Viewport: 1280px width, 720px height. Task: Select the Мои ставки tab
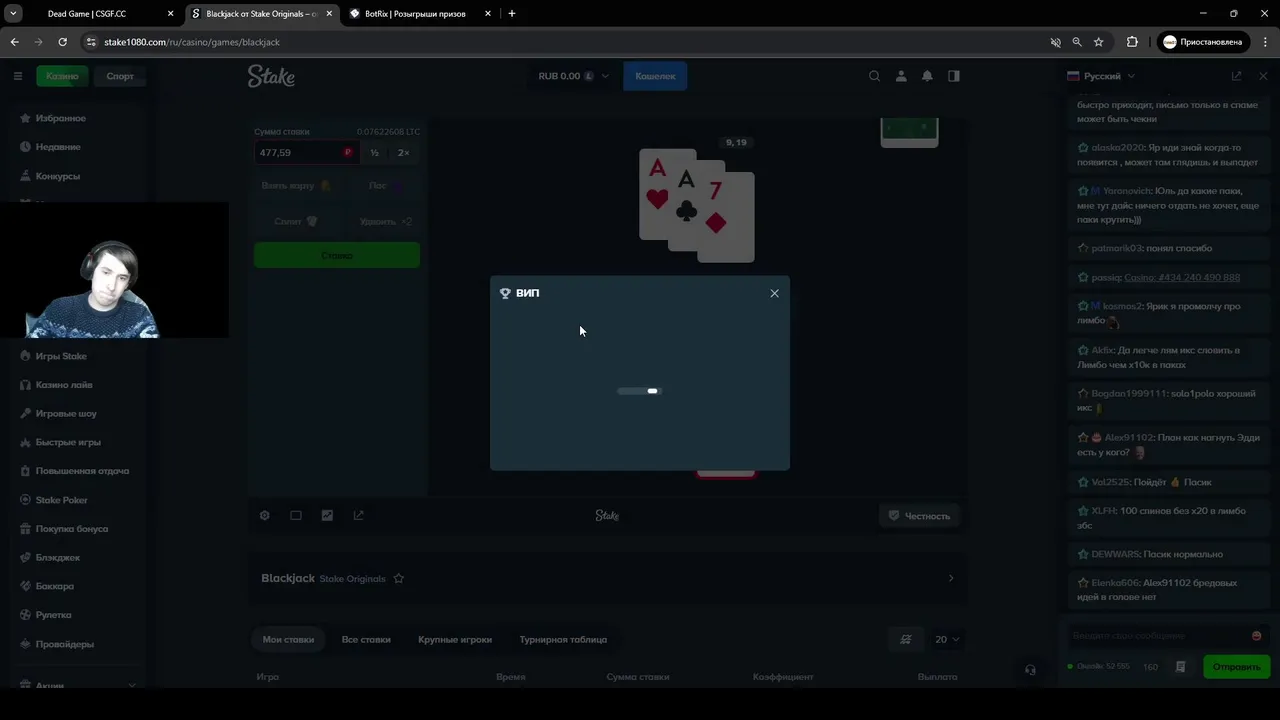point(288,639)
